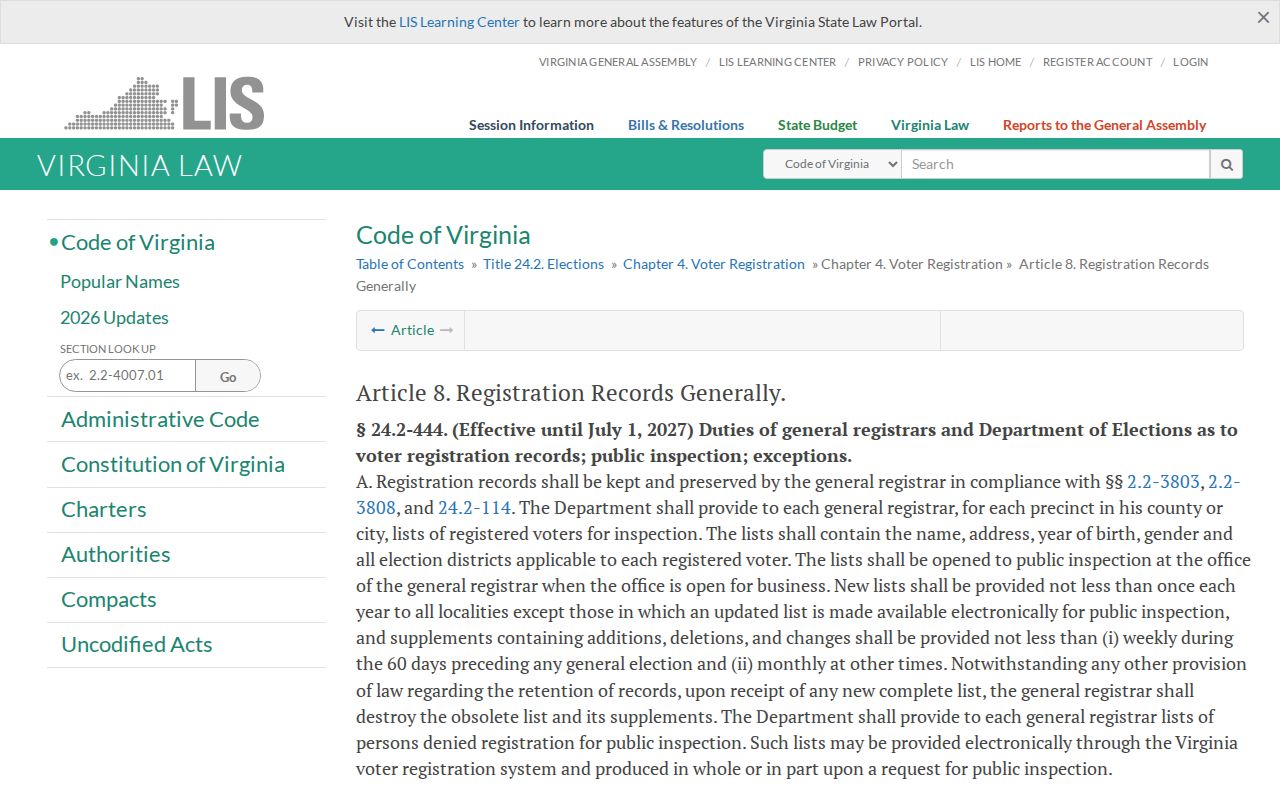Click the Search text box
1280x800 pixels.
[1055, 164]
